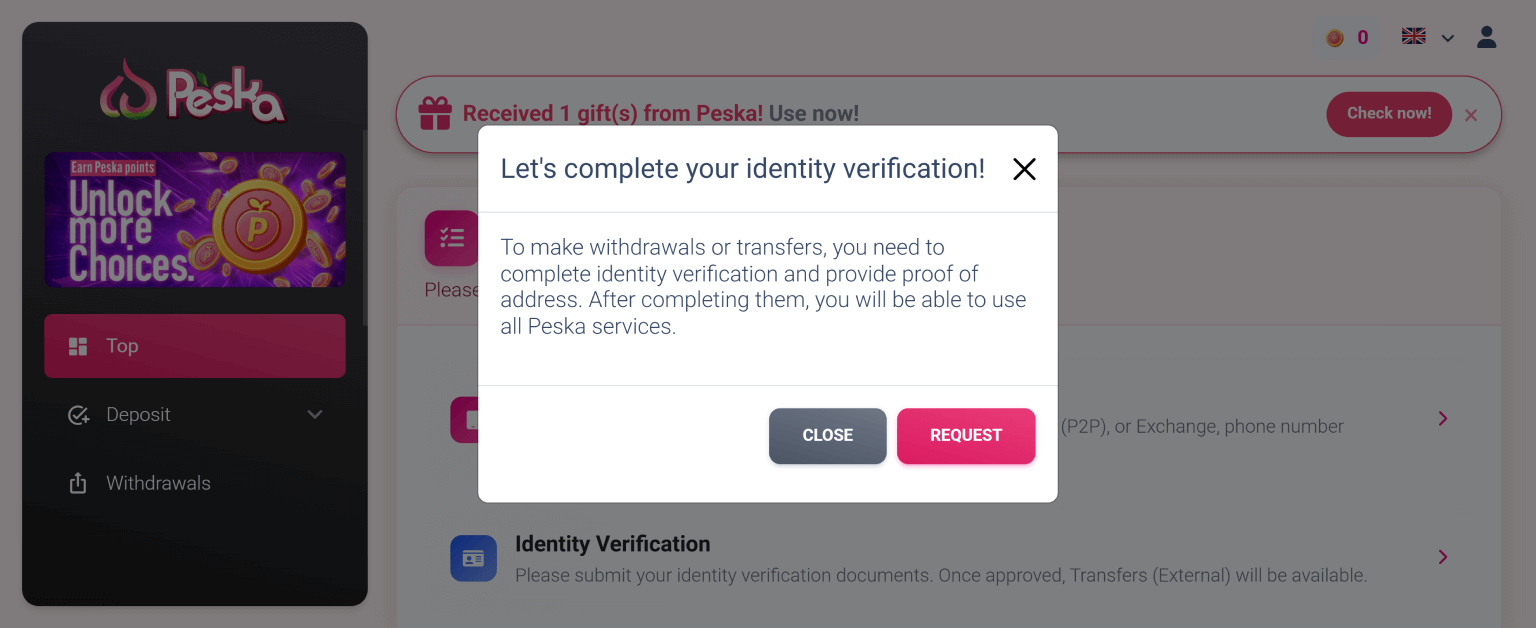
Task: Go to Withdrawals in the sidebar
Action: [x=158, y=484]
